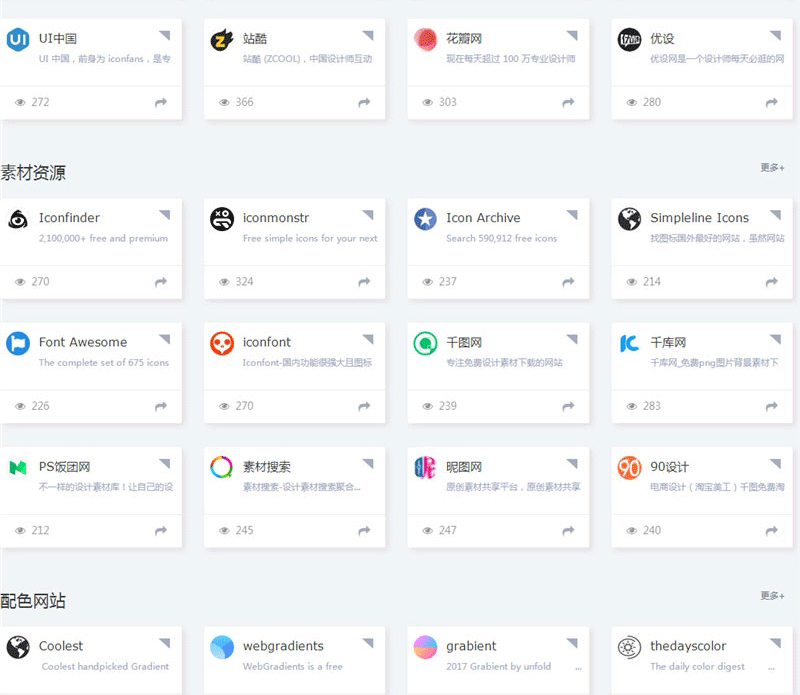Click view count 212 on PS饭团网 card
The image size is (800, 695).
(40, 531)
